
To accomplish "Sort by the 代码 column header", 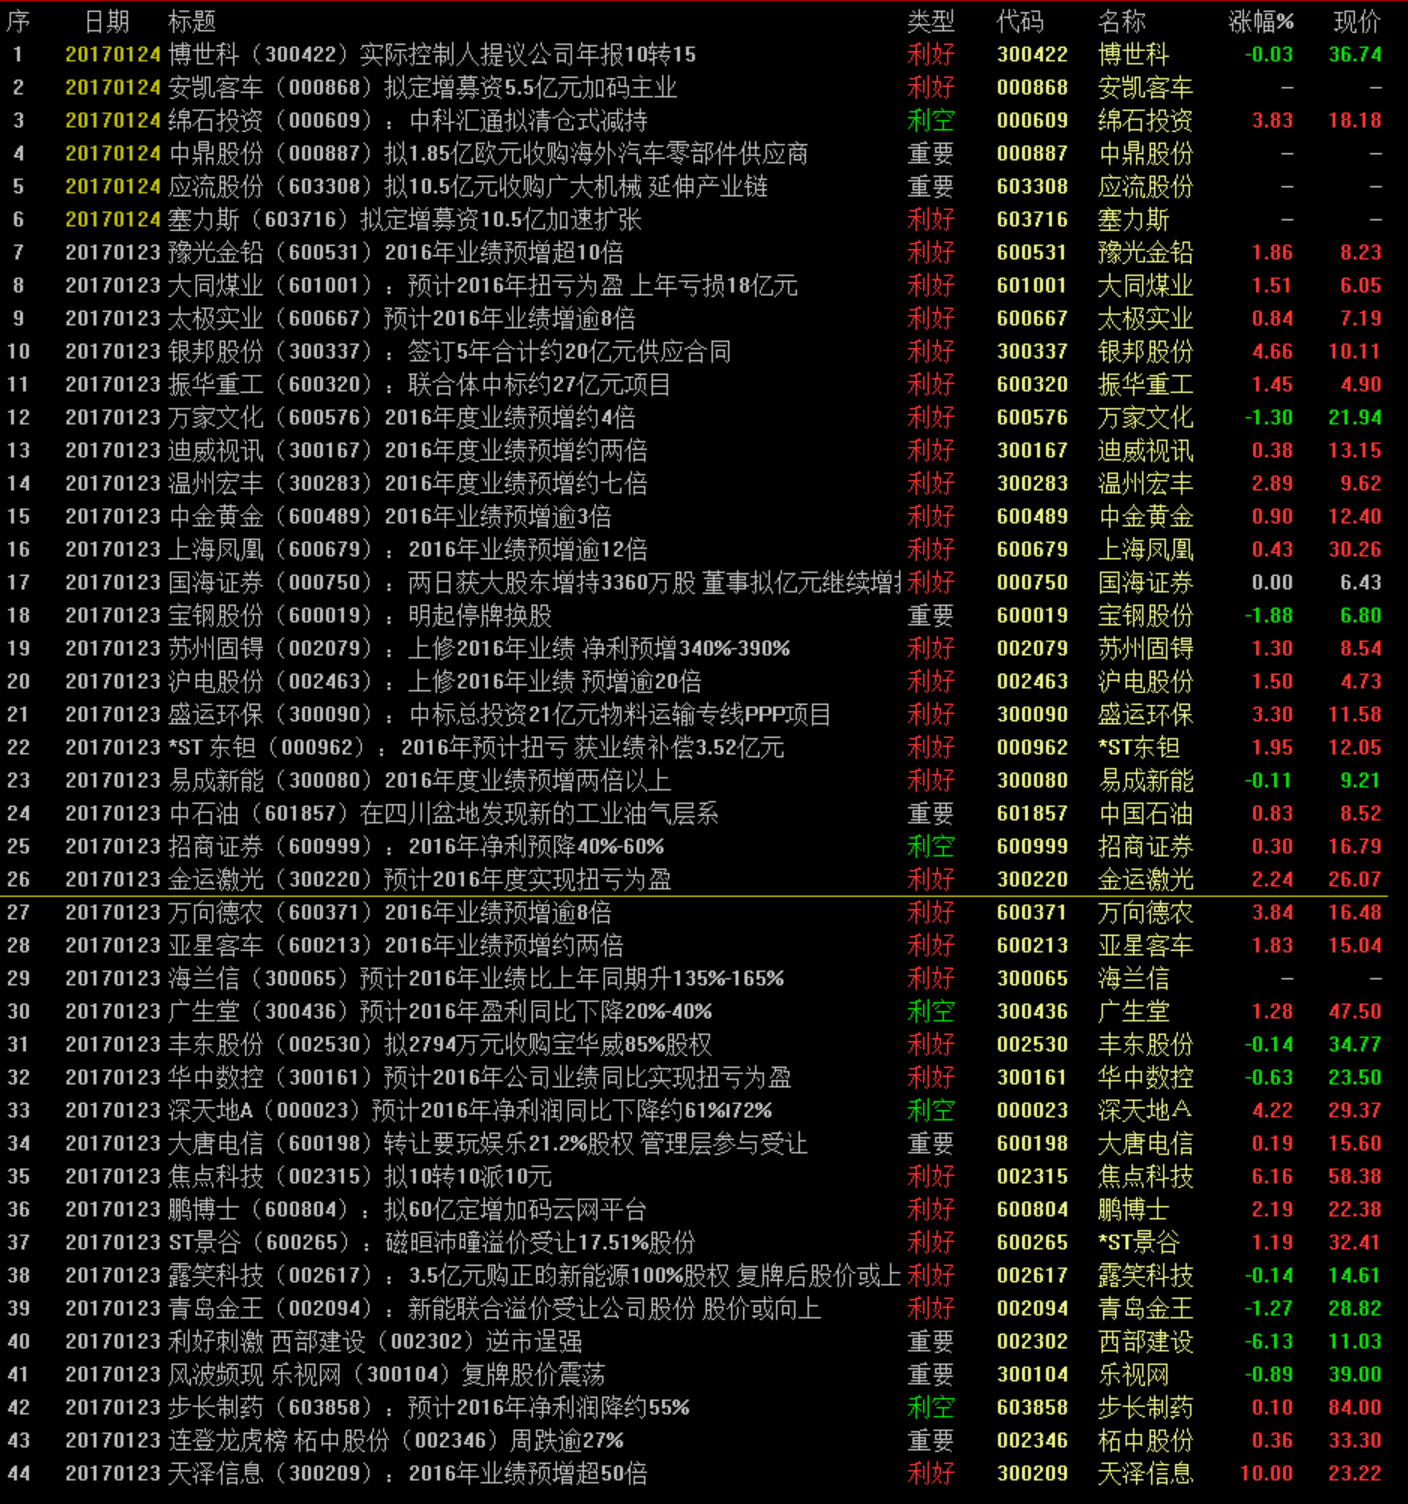I will [1020, 21].
